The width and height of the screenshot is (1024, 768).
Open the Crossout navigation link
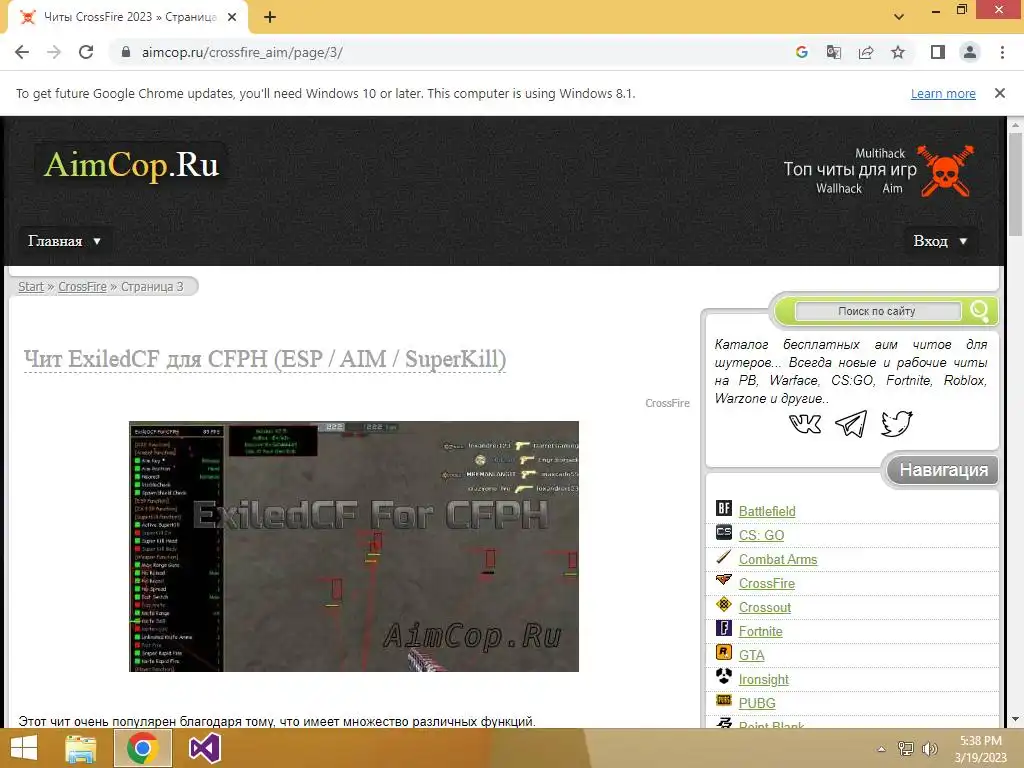coord(765,607)
